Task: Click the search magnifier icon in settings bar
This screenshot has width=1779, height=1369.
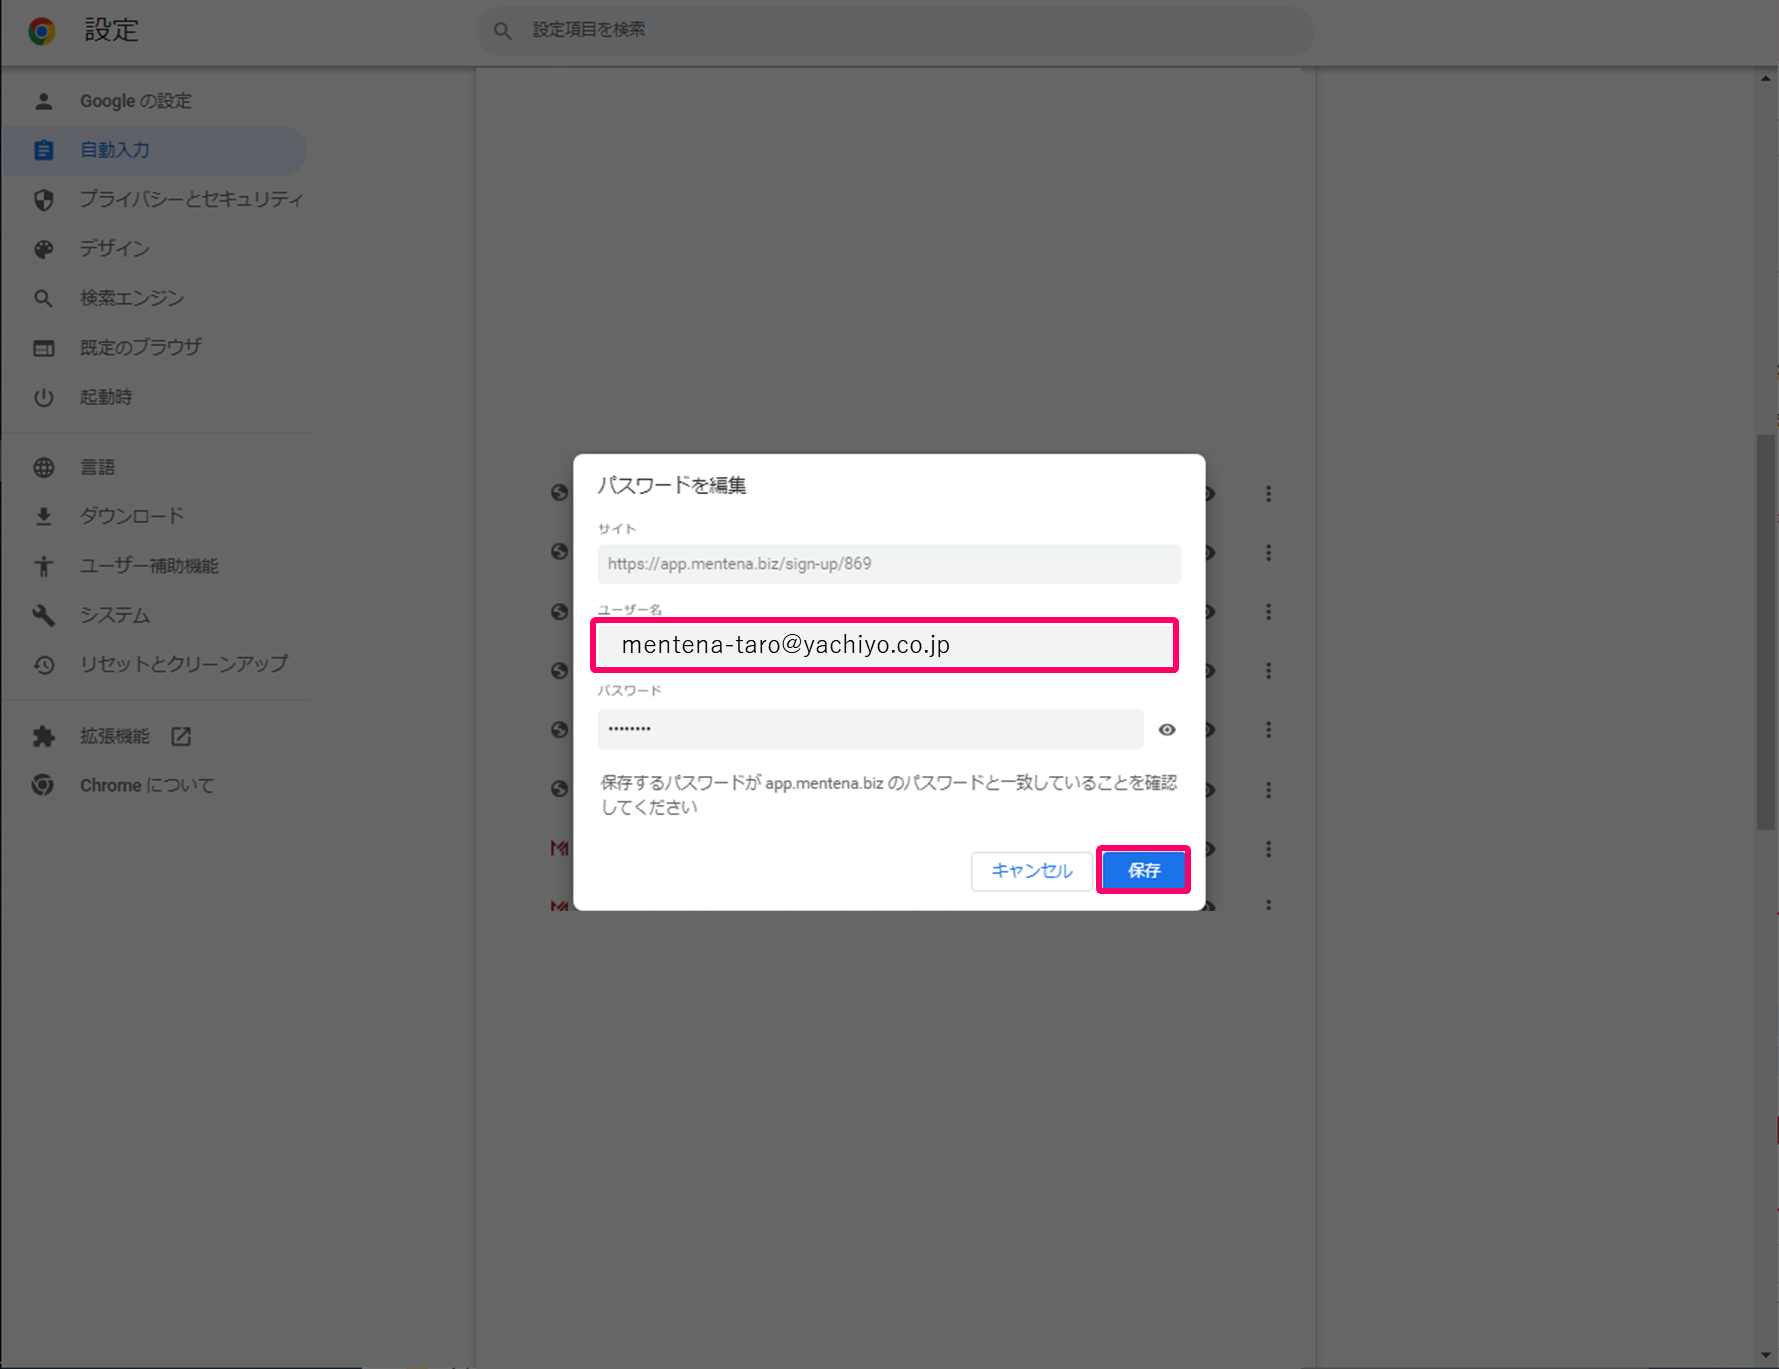Action: coord(503,31)
